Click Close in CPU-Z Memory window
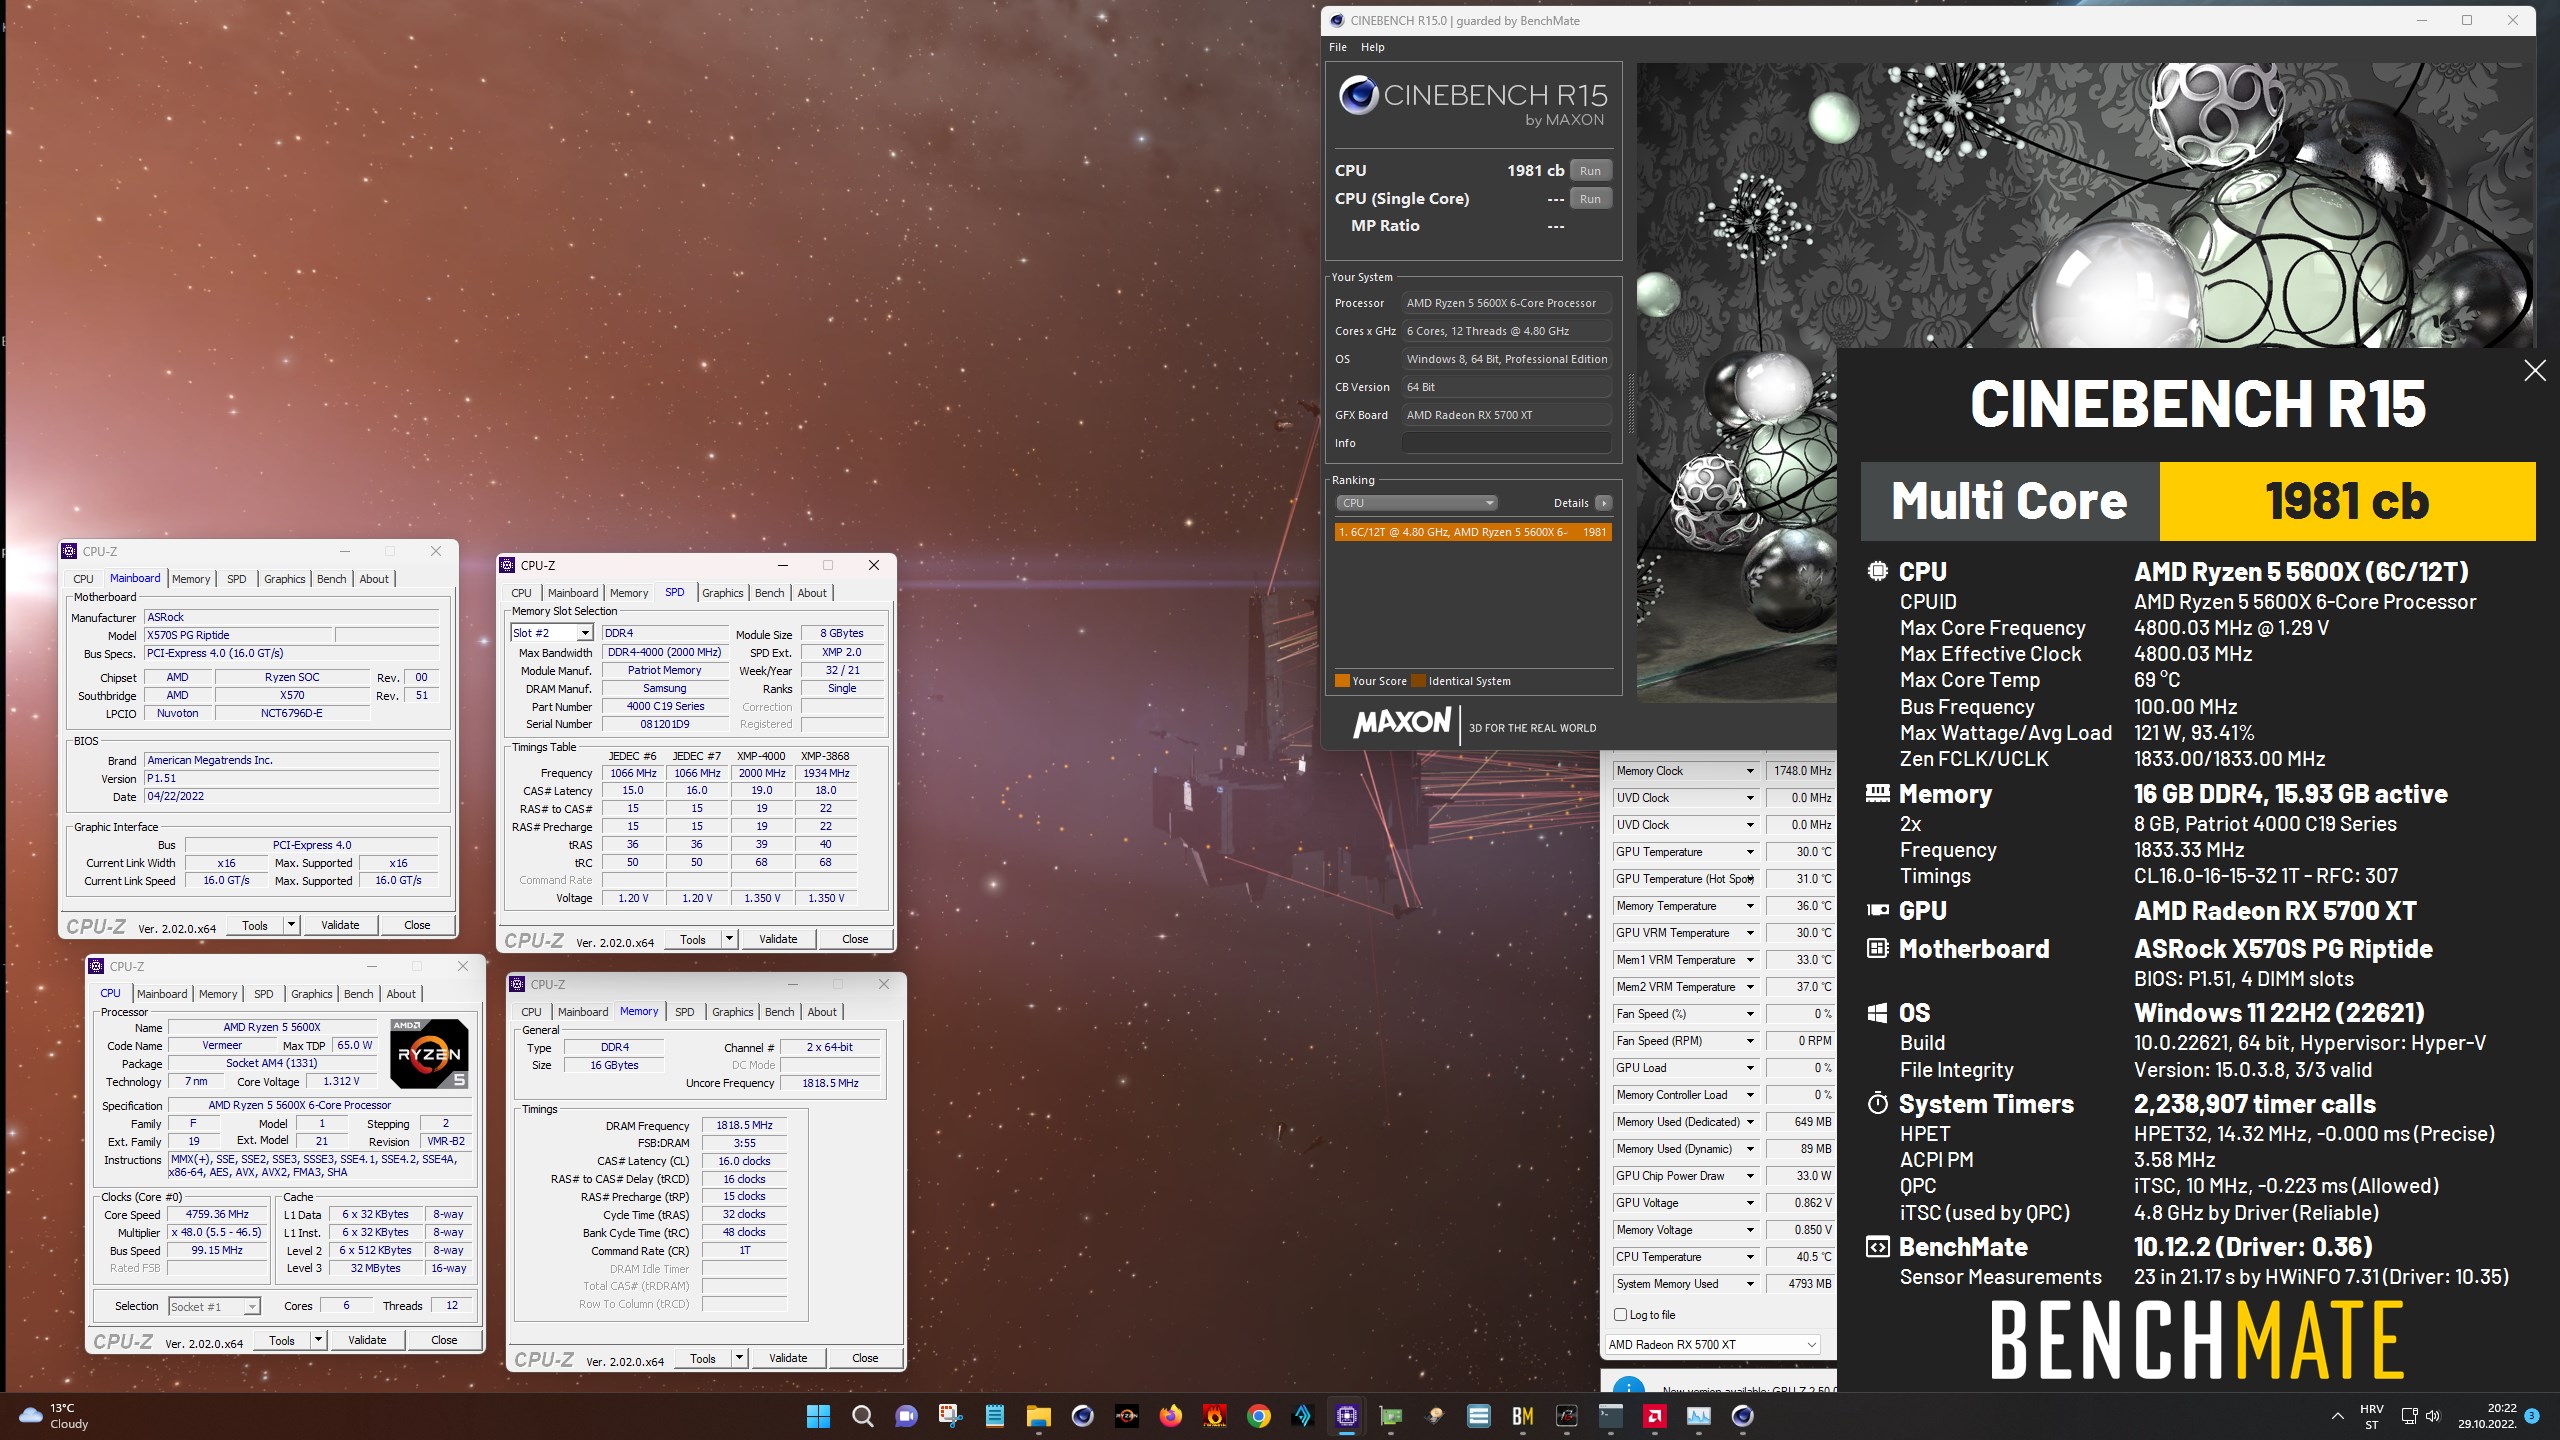This screenshot has height=1440, width=2560. coord(865,1358)
